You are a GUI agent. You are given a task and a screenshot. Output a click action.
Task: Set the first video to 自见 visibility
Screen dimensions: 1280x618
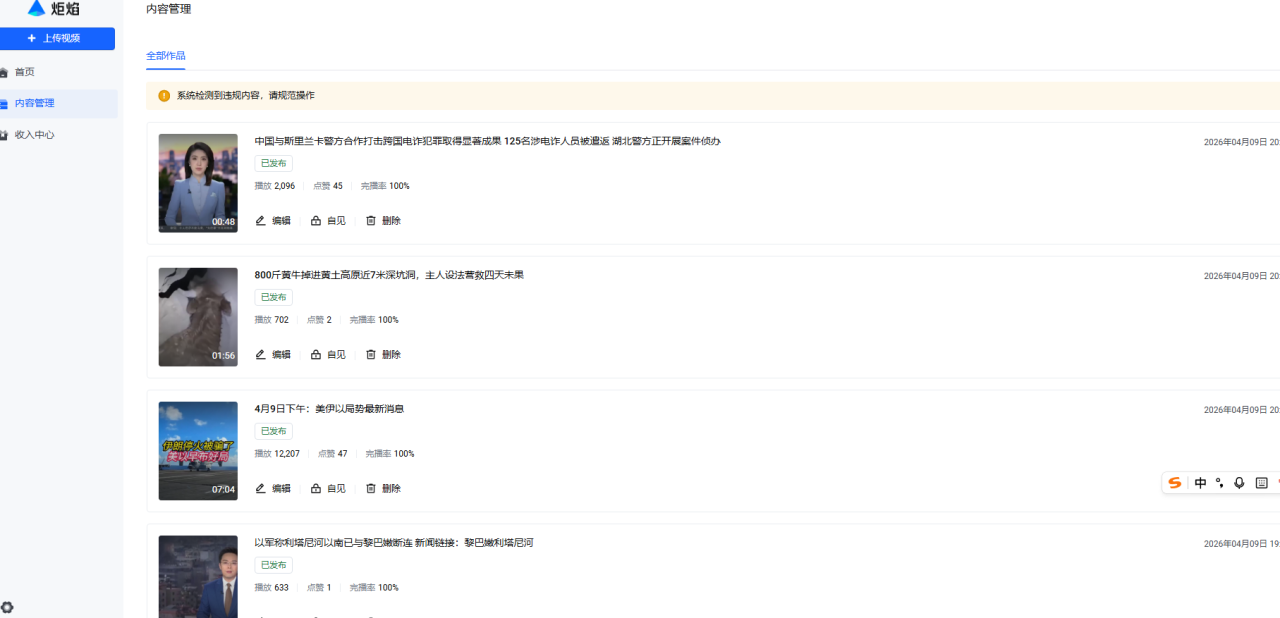(x=328, y=220)
